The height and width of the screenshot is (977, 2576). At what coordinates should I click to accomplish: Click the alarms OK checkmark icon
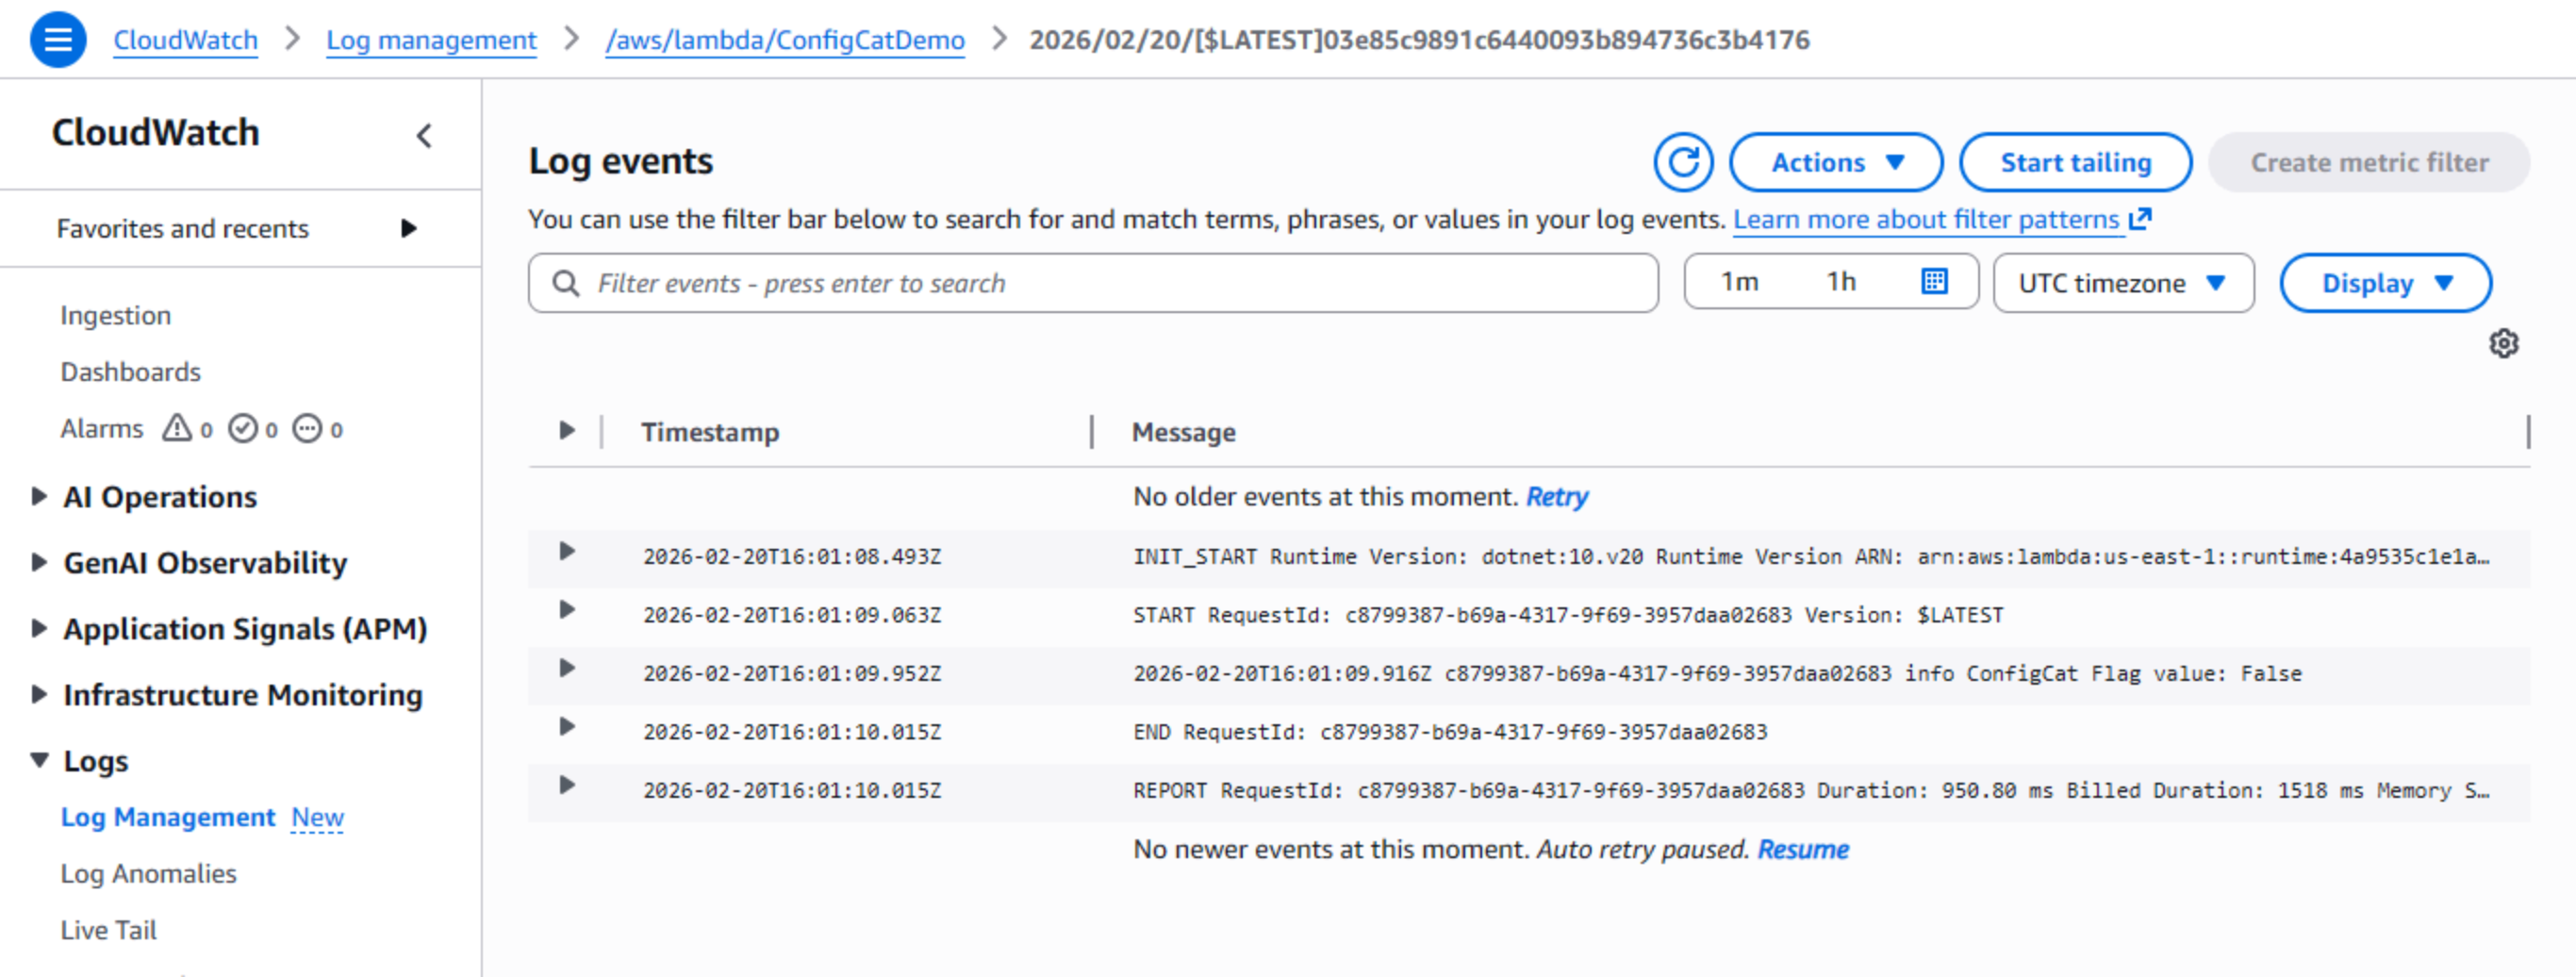(x=243, y=428)
